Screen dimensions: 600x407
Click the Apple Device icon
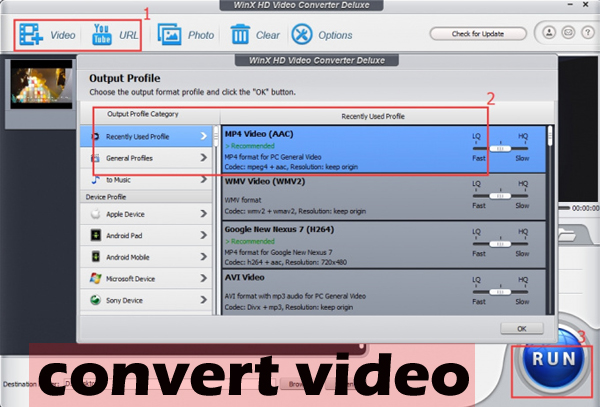[95, 214]
